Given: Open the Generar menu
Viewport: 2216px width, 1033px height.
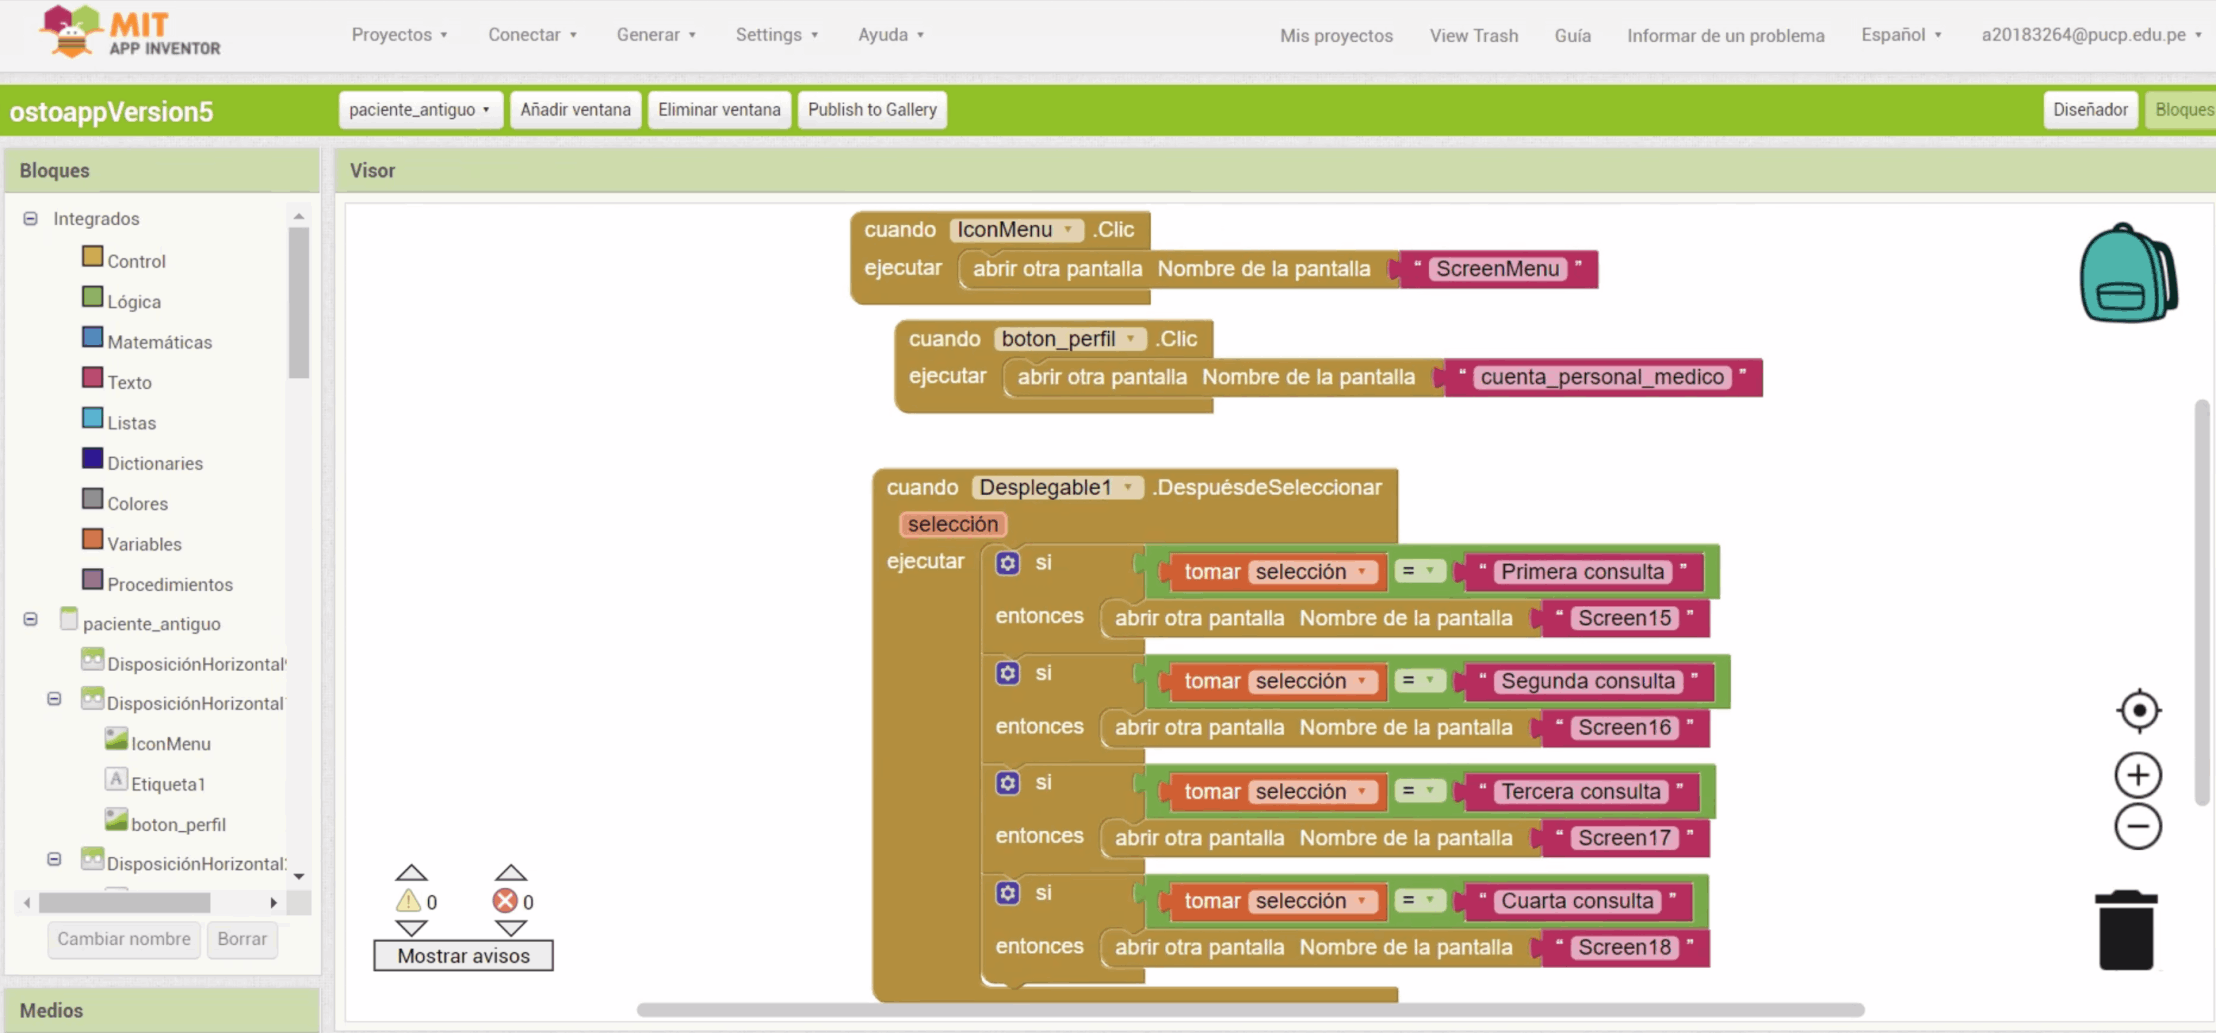Looking at the screenshot, I should 656,34.
